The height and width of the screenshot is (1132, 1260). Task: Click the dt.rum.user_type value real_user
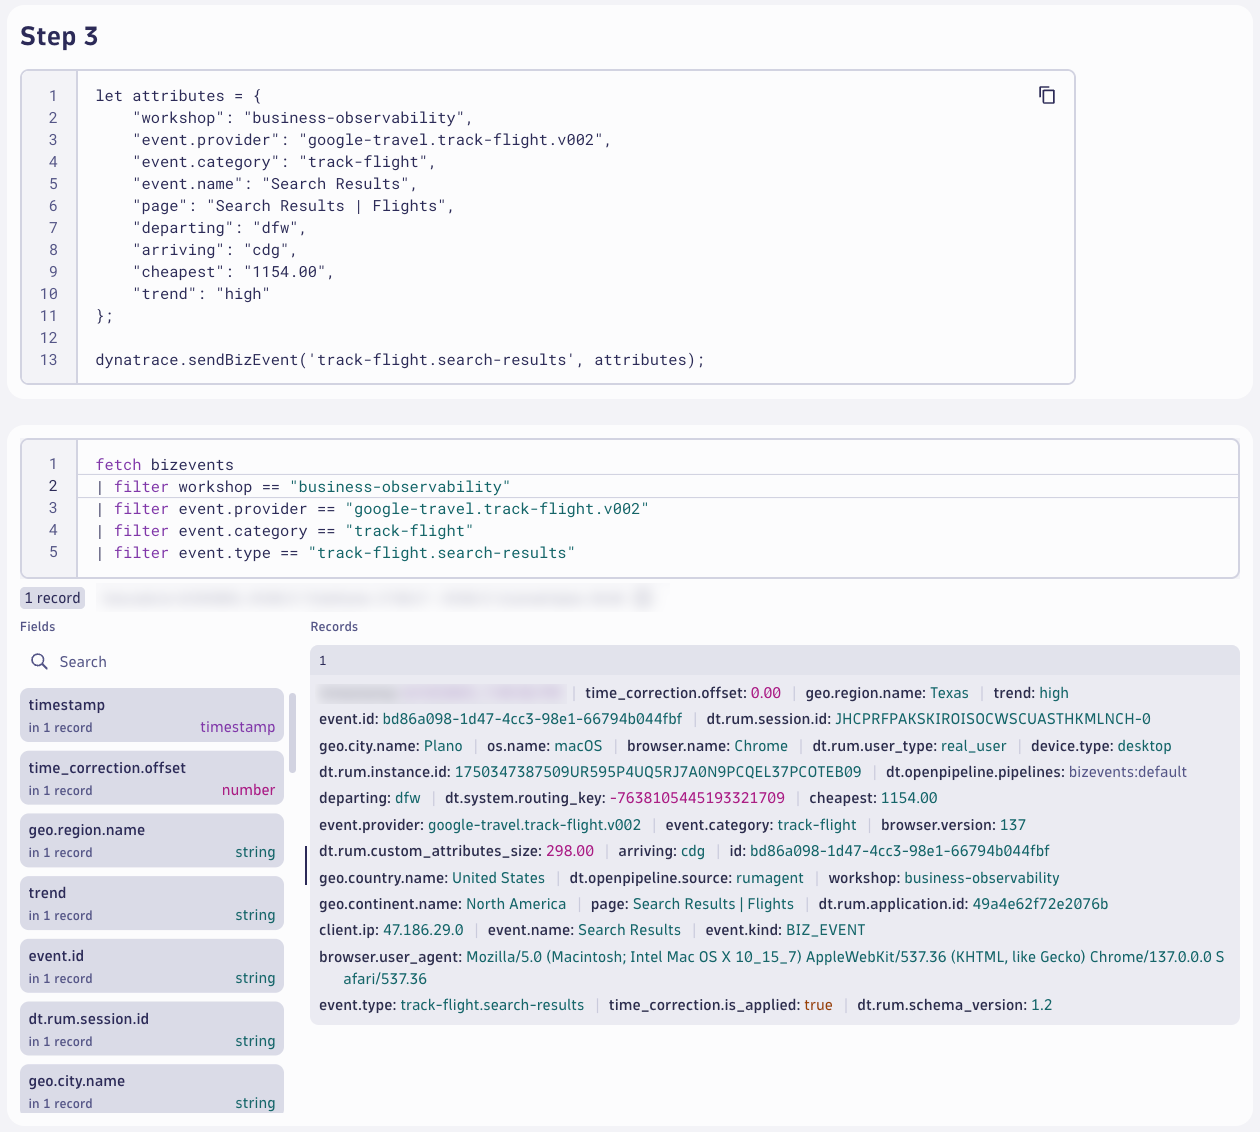tap(974, 746)
